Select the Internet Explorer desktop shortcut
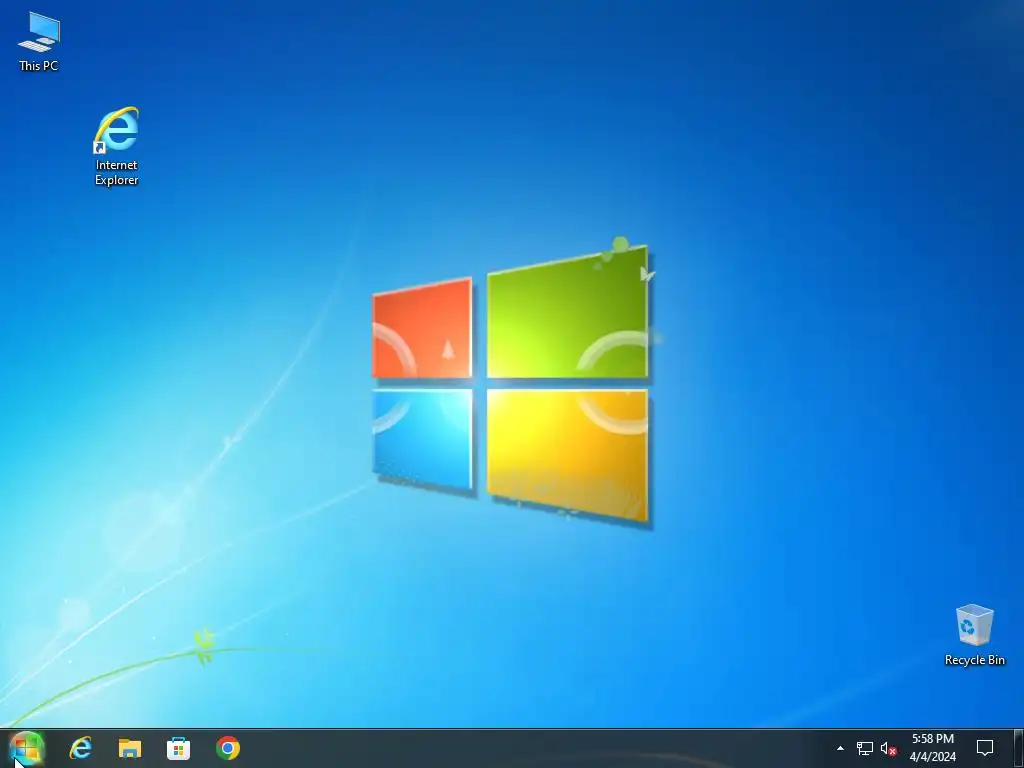Screen dimensions: 1024x768 pyautogui.click(x=116, y=146)
